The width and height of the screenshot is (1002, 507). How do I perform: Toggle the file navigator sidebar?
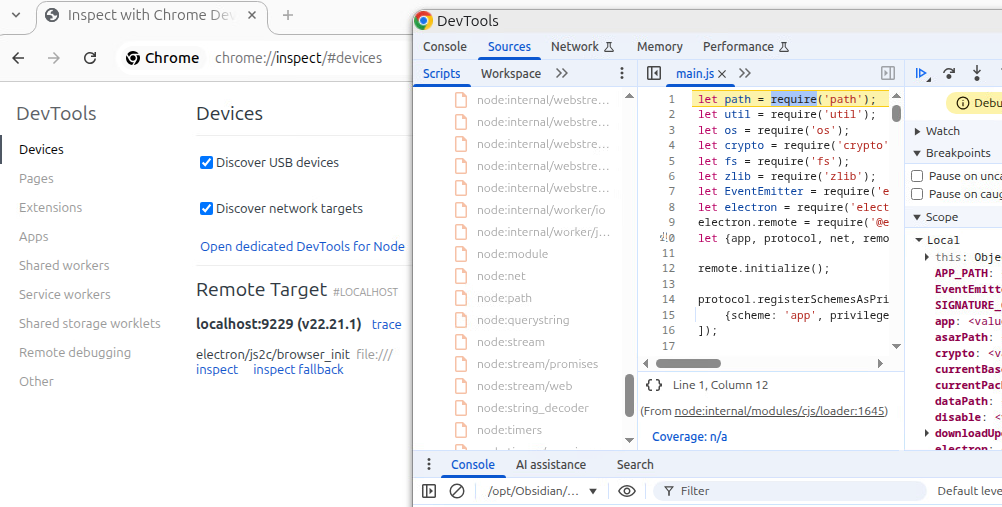[x=654, y=74]
